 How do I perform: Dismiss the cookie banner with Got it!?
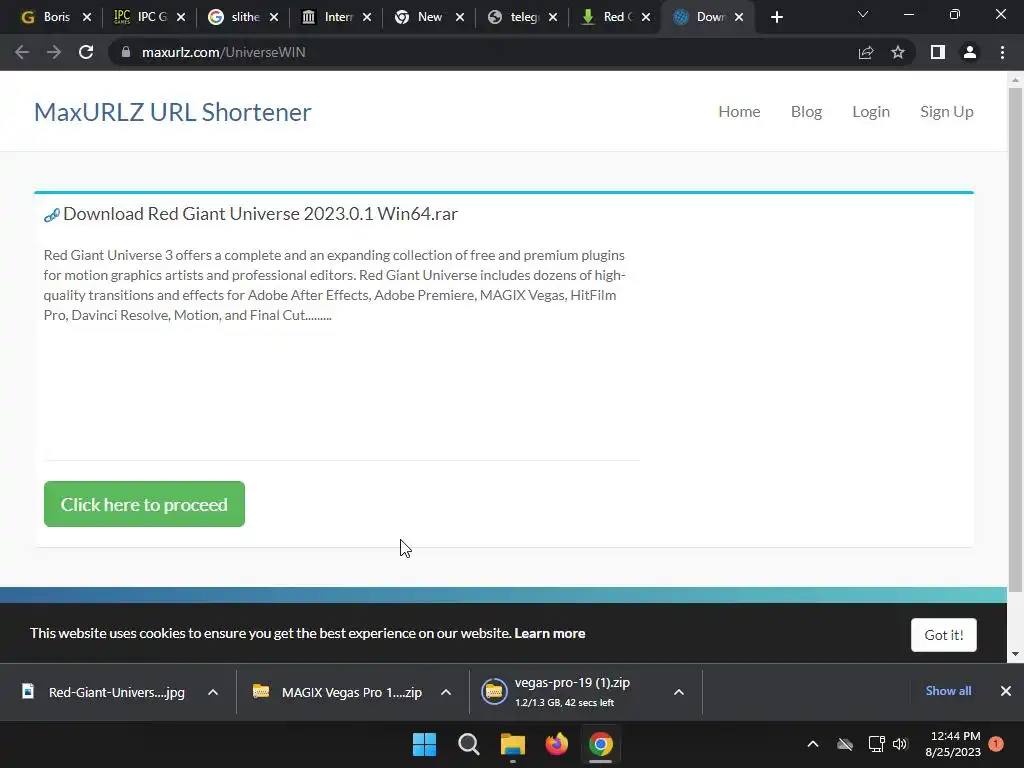click(x=944, y=635)
